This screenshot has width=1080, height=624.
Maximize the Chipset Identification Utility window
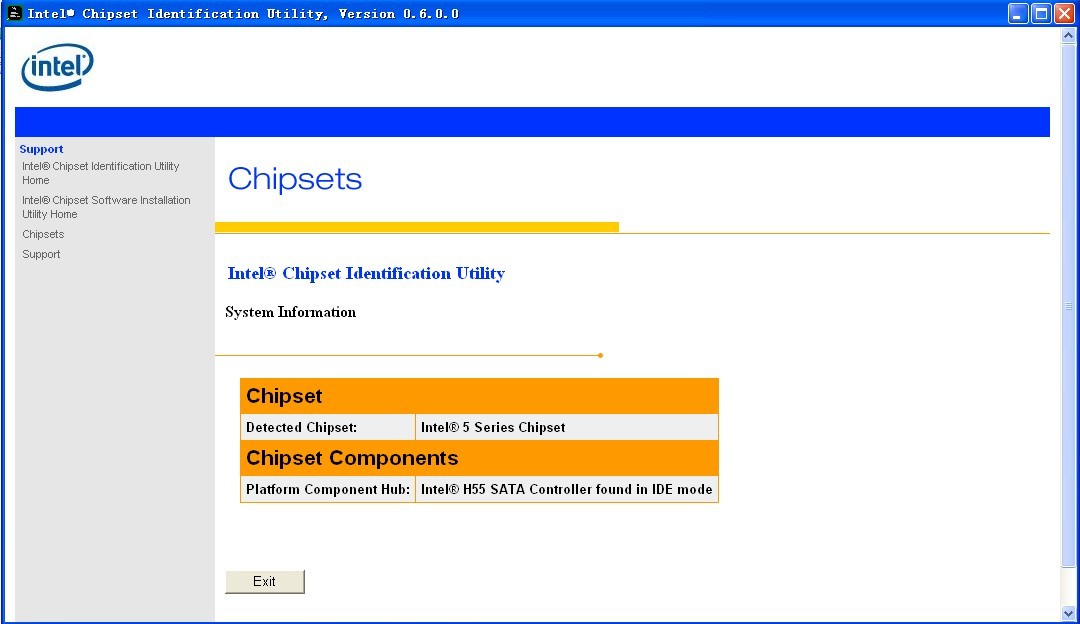click(x=1041, y=13)
